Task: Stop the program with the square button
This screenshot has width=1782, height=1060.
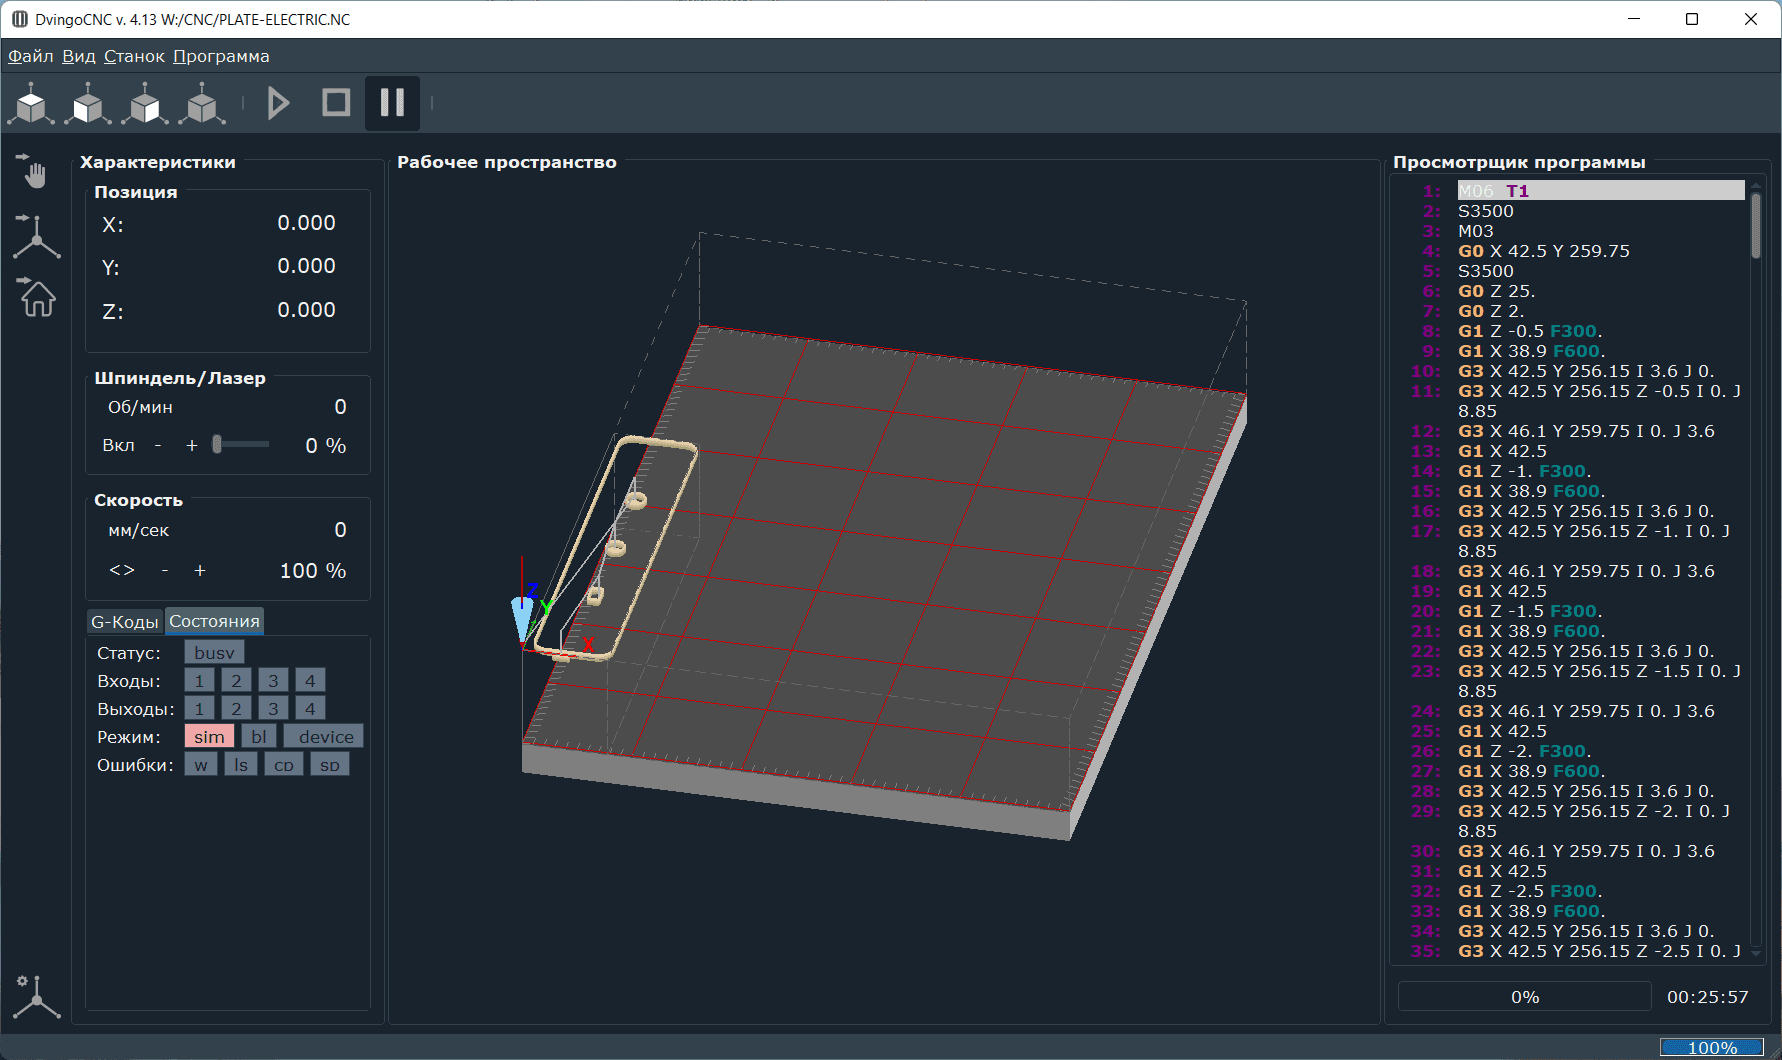Action: [x=336, y=103]
